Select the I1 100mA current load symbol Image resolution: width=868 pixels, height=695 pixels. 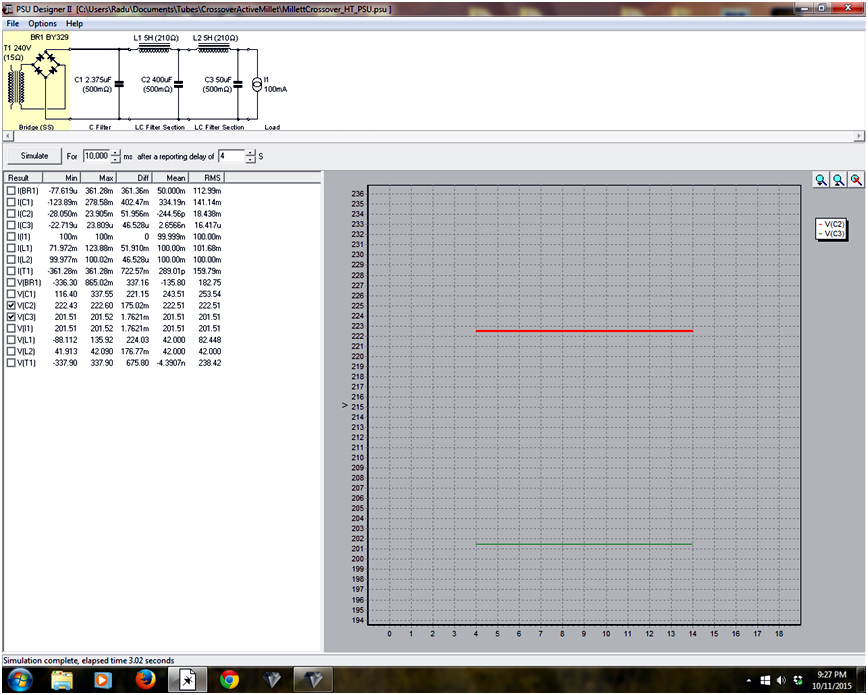257,83
